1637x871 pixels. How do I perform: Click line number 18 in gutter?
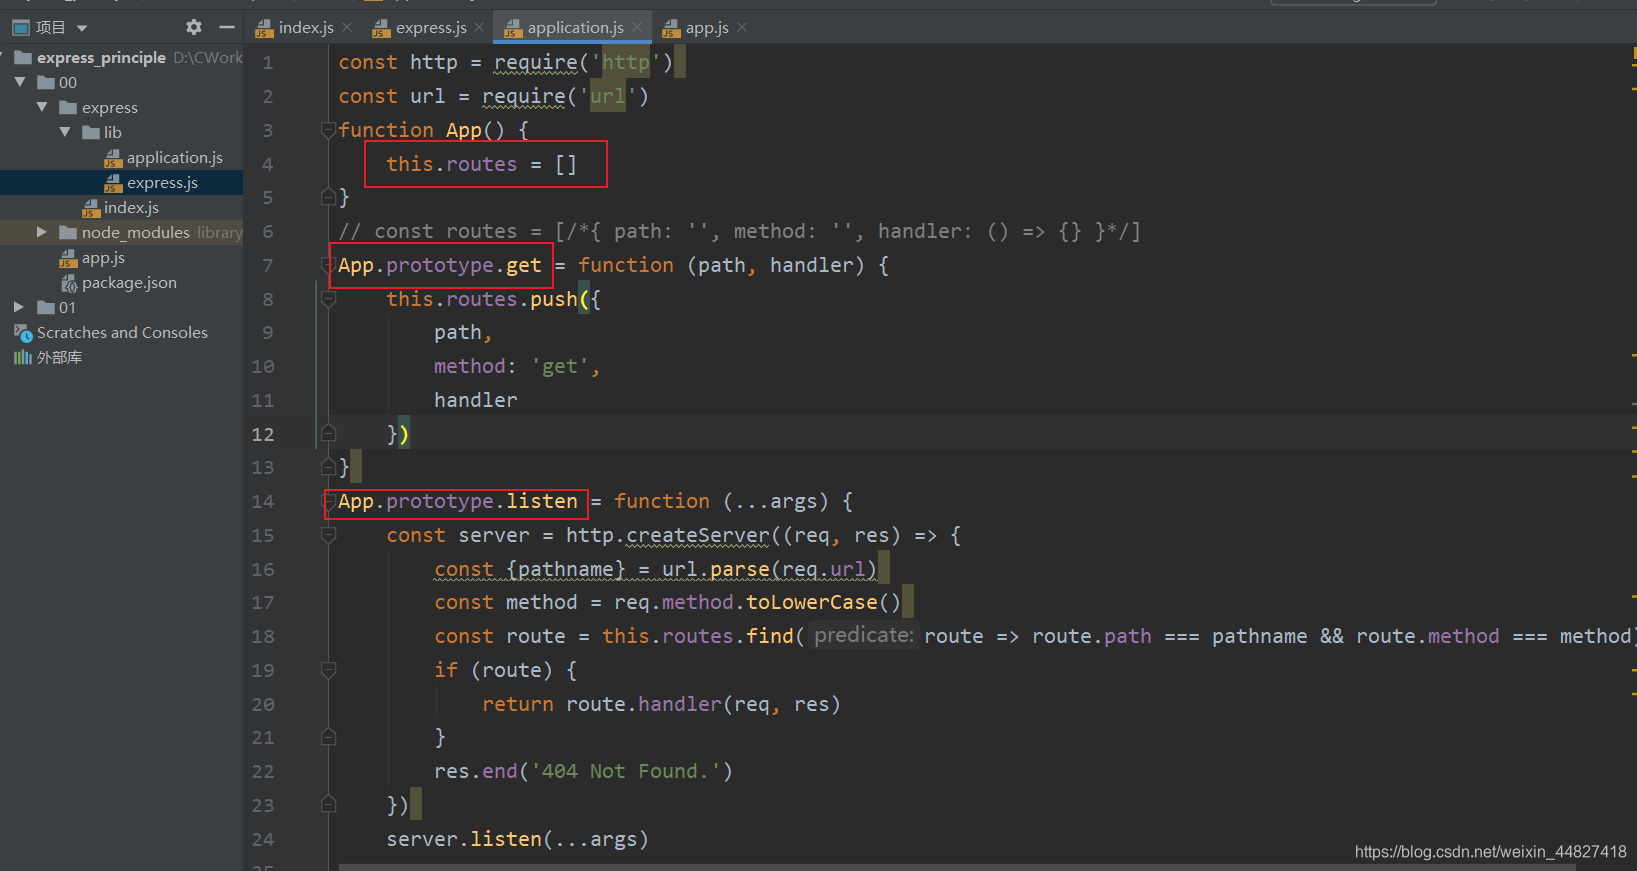(262, 636)
